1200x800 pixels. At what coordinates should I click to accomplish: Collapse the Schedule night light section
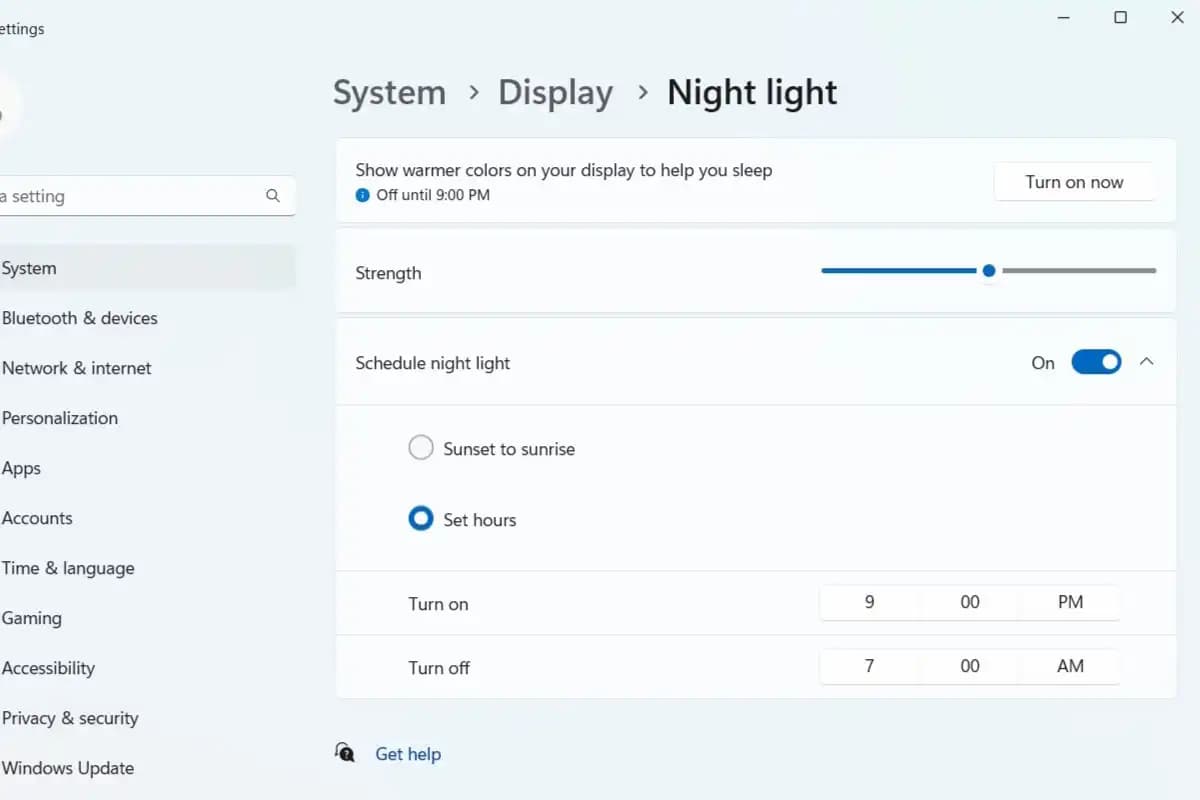pos(1147,362)
